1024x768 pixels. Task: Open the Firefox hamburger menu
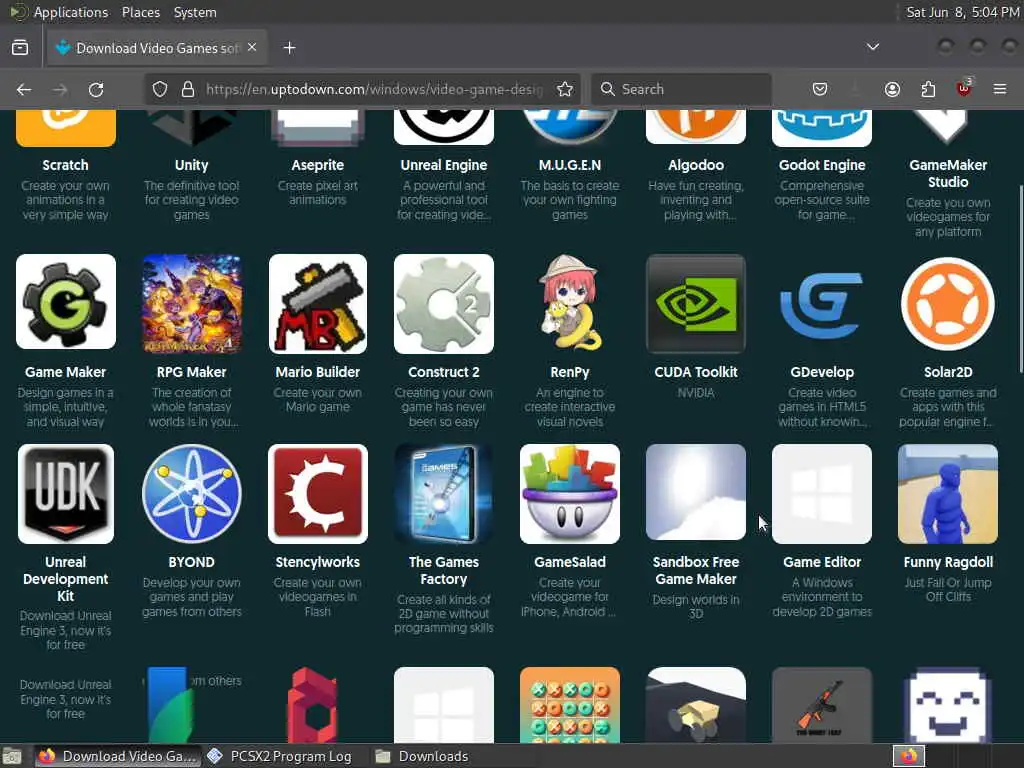[1000, 89]
